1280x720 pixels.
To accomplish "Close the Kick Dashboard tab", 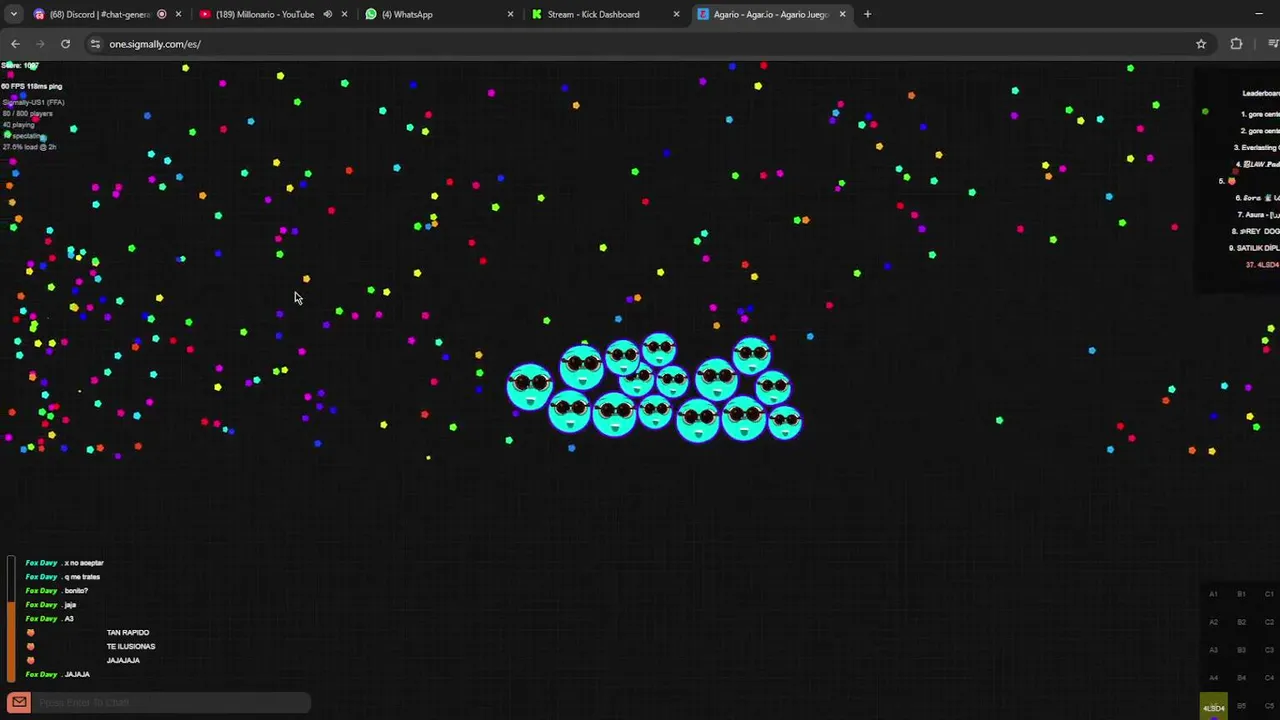I will [676, 14].
